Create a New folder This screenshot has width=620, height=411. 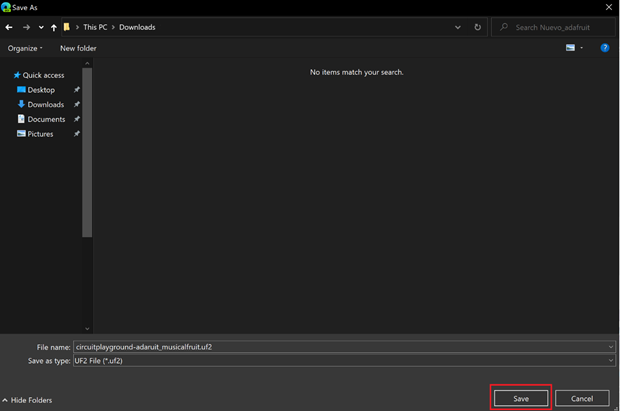[78, 48]
